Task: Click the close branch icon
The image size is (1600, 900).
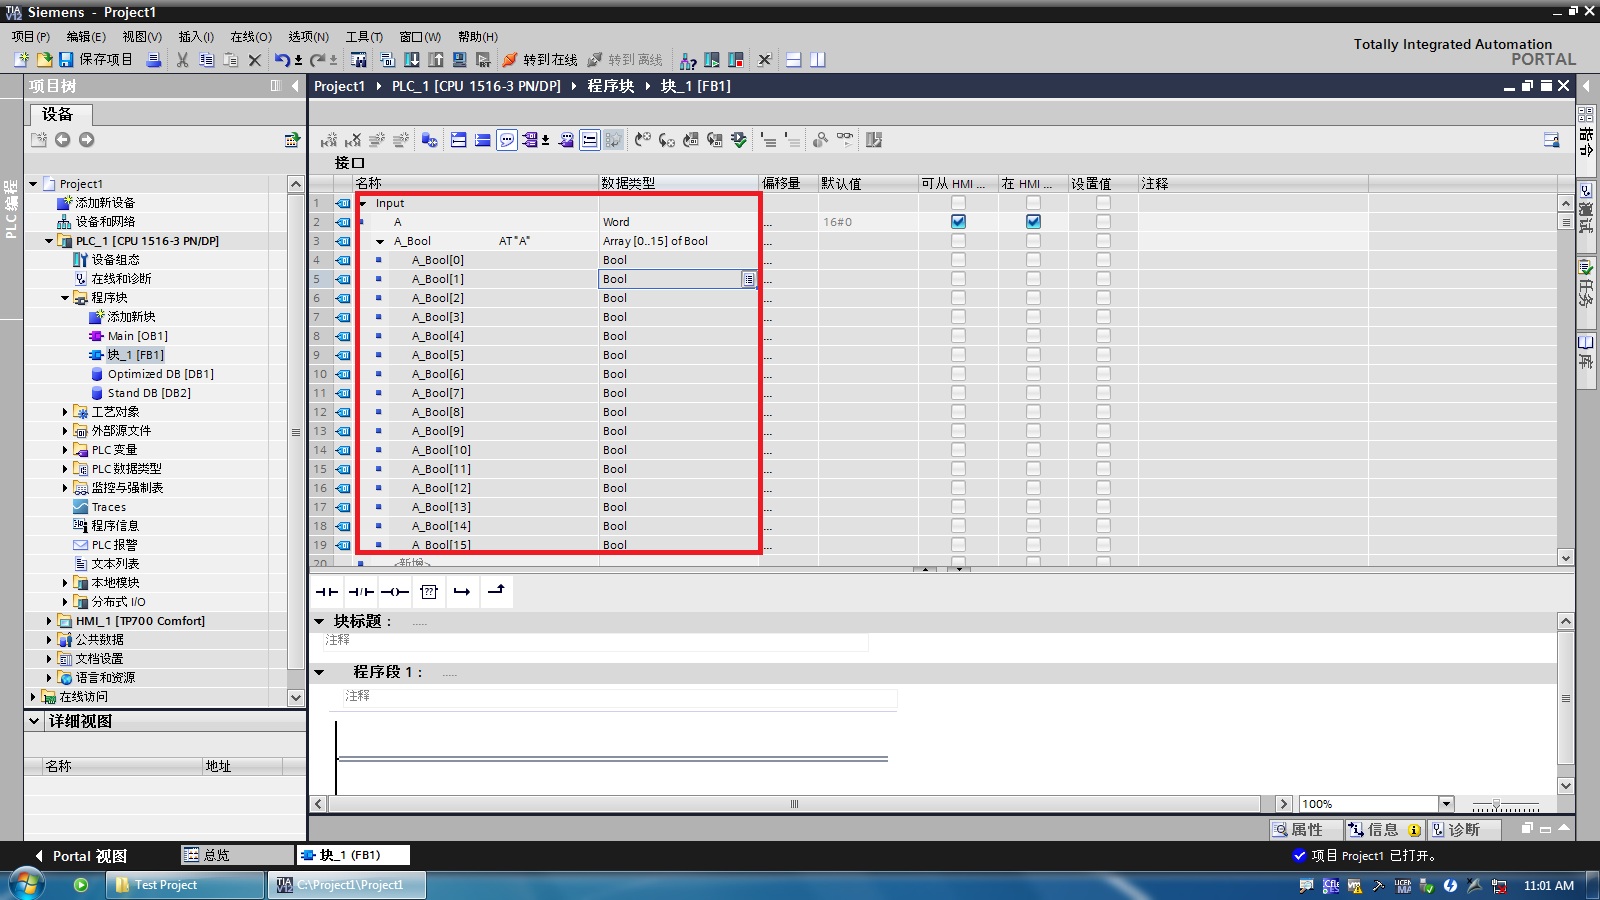Action: point(496,592)
